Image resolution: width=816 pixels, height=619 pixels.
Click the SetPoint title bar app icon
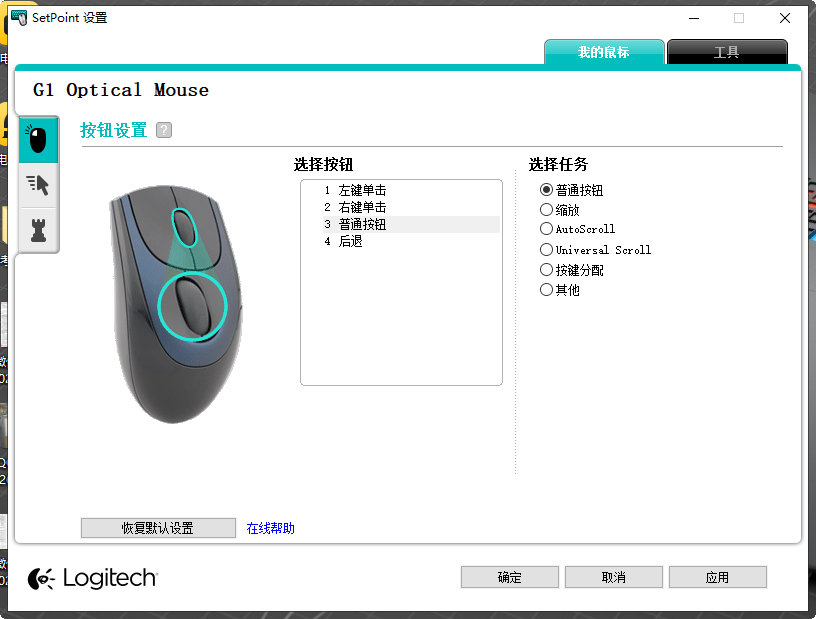19,17
